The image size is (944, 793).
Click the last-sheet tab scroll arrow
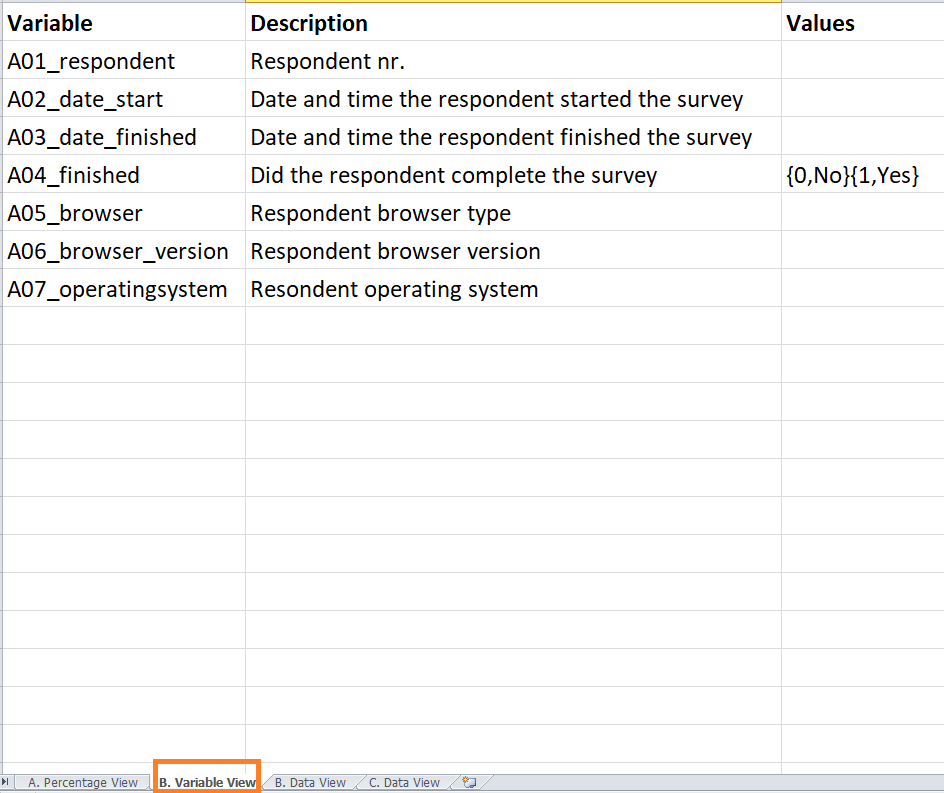pyautogui.click(x=6, y=782)
